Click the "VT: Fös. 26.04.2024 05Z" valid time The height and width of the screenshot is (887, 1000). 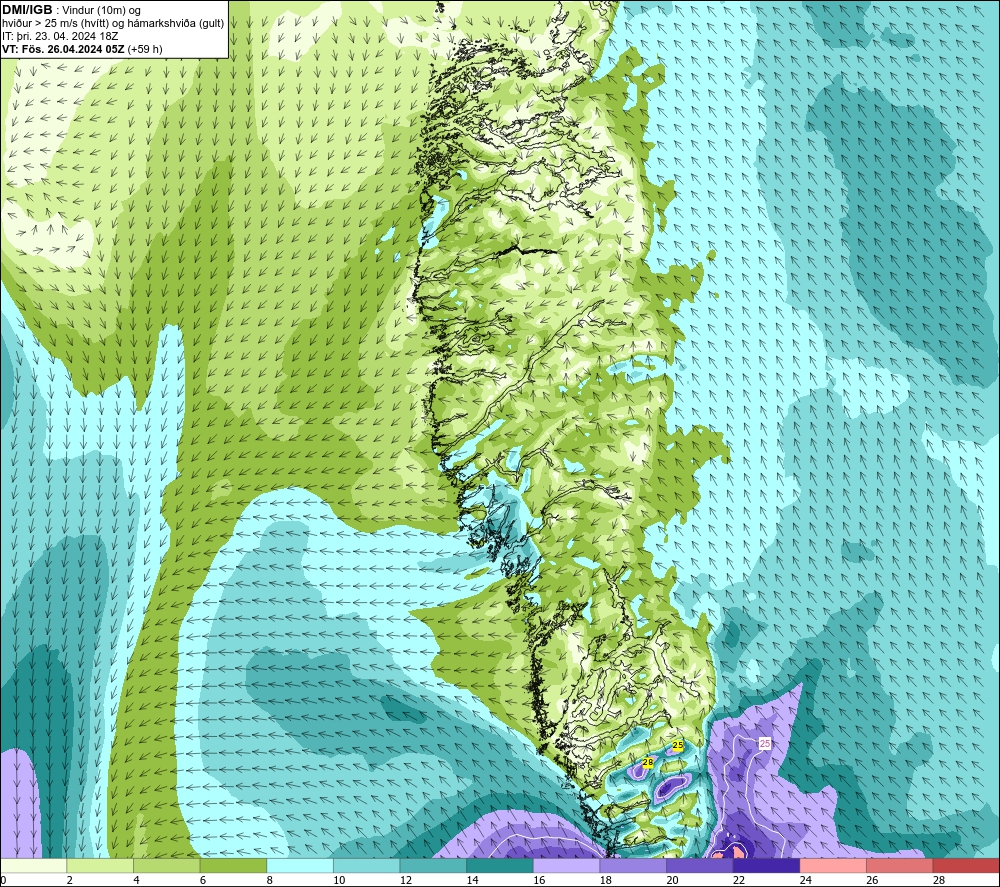point(64,49)
